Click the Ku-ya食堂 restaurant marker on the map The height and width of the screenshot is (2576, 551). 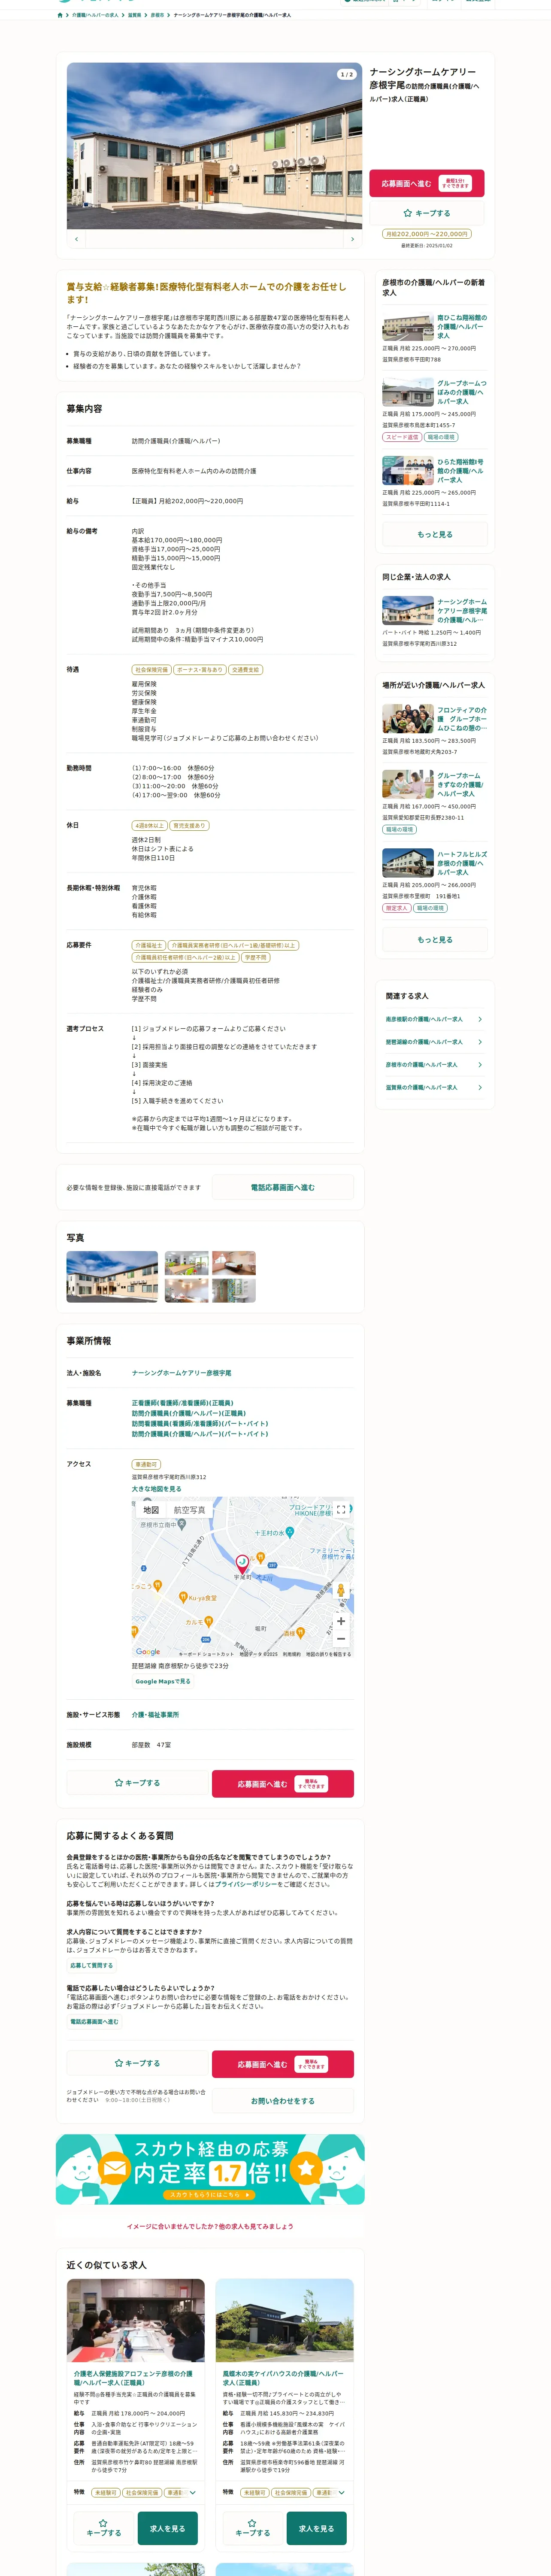coord(183,1597)
